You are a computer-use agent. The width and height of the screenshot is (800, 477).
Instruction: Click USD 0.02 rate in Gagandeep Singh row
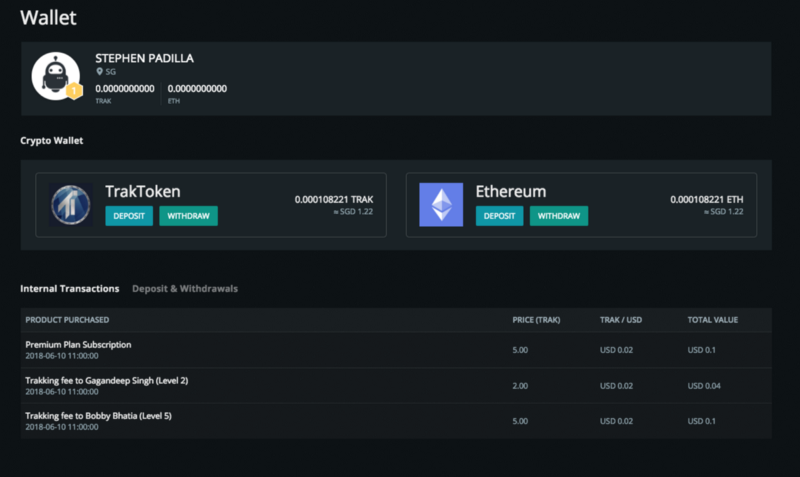[x=616, y=386]
